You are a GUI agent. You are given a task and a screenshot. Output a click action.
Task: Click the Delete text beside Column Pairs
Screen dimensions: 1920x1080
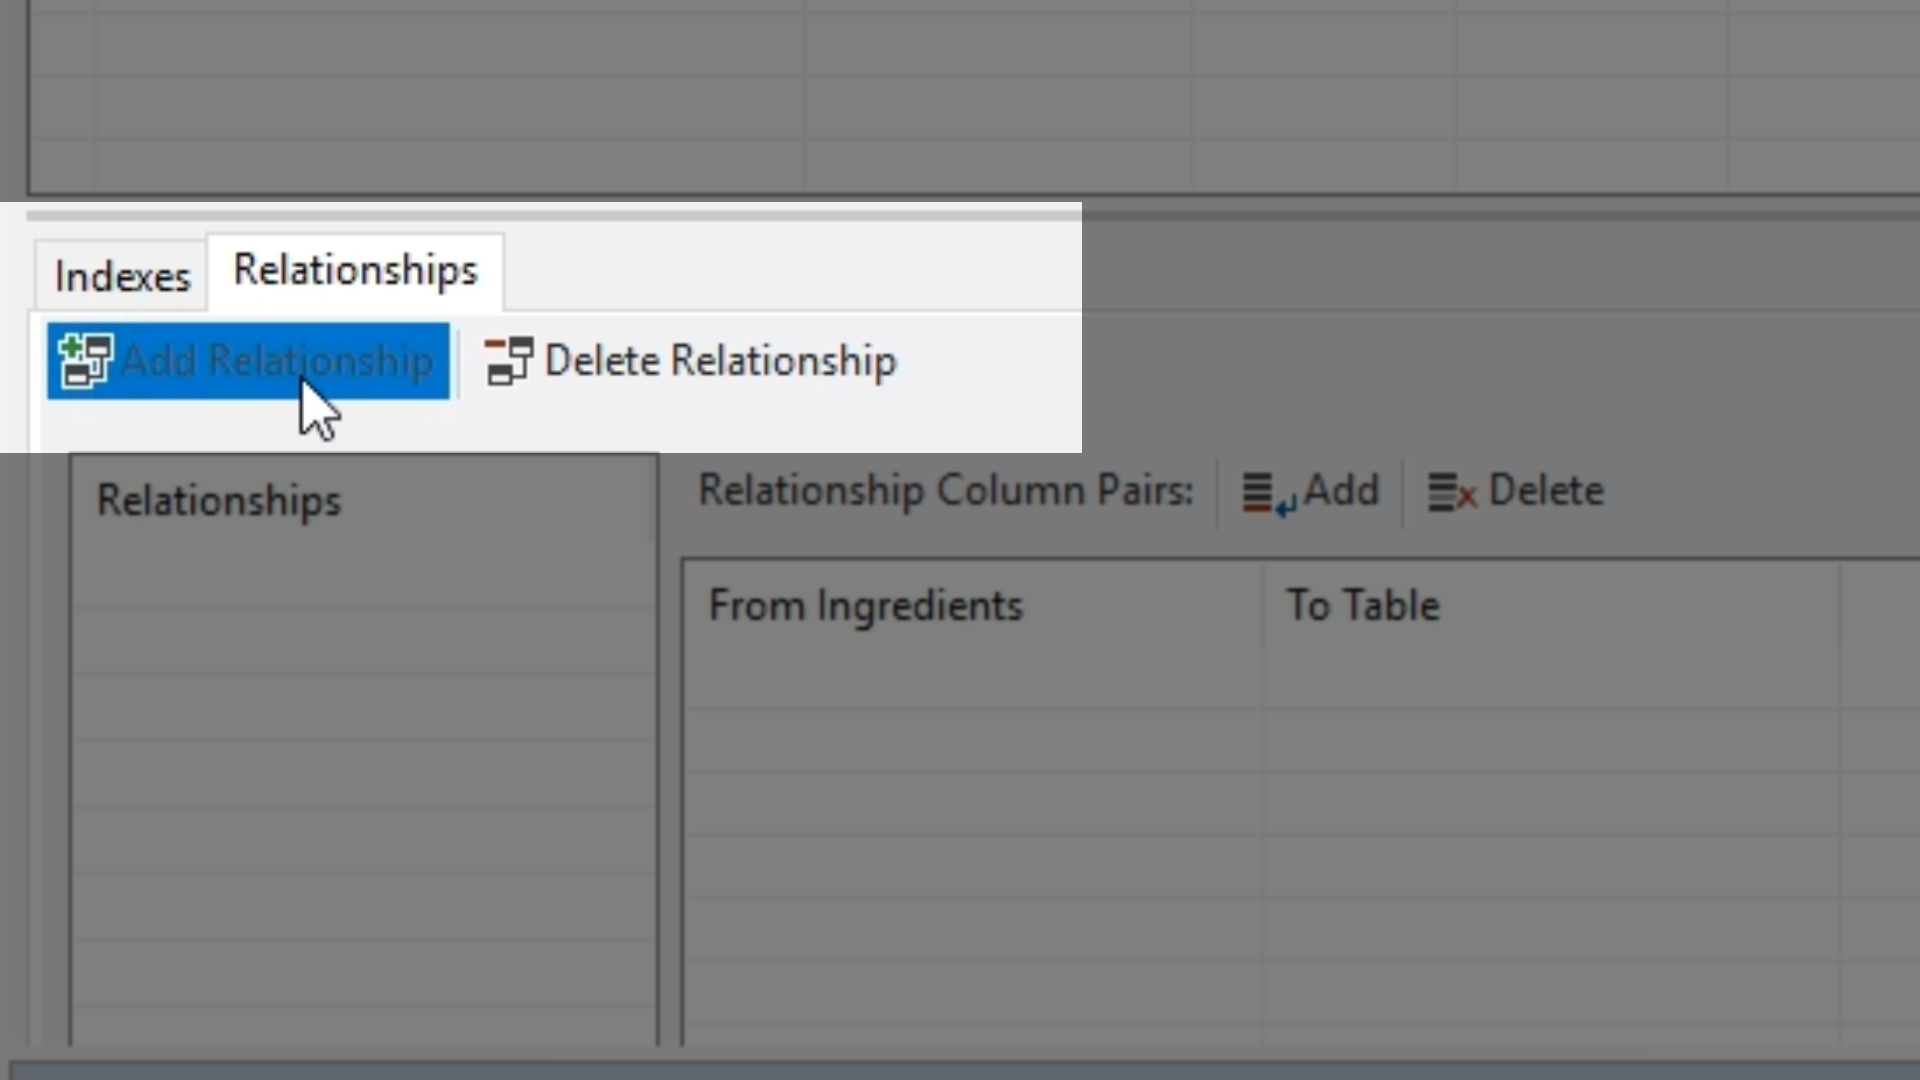coord(1545,491)
